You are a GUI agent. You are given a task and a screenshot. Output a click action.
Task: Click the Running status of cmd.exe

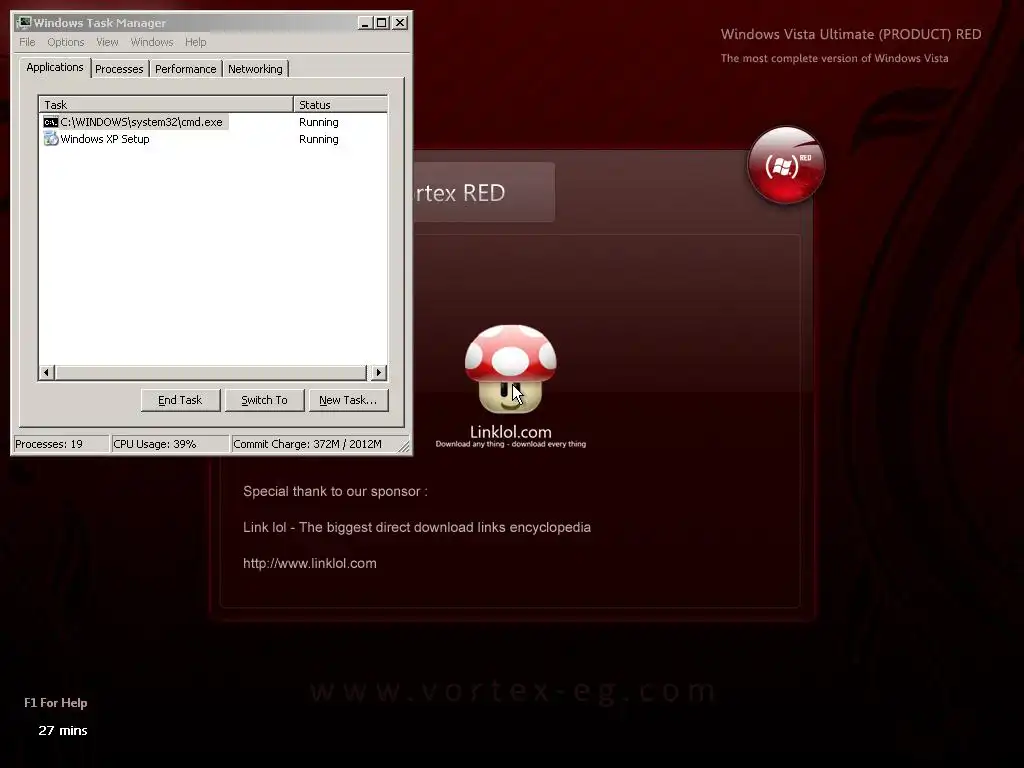319,122
